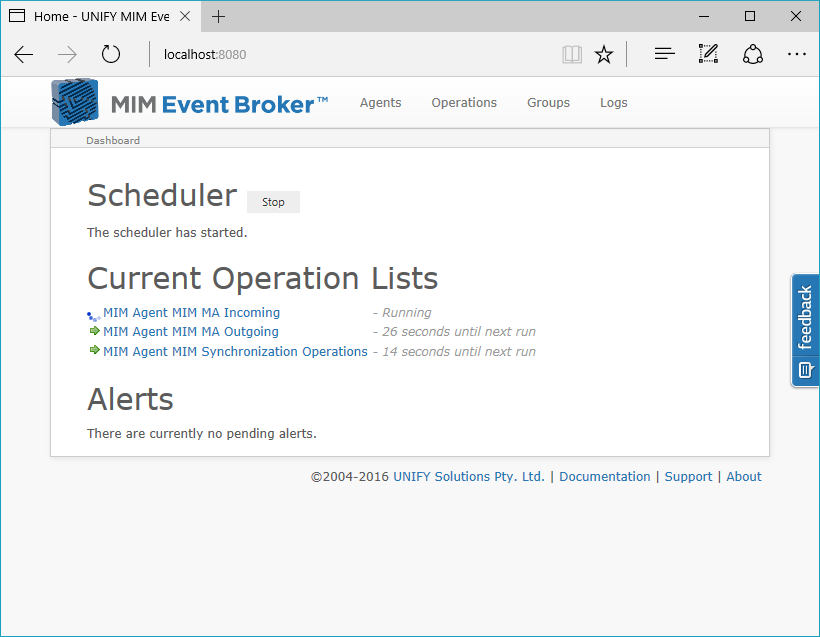Open MIM Agent MIM MA Outgoing operation list
820x637 pixels.
[x=191, y=332]
